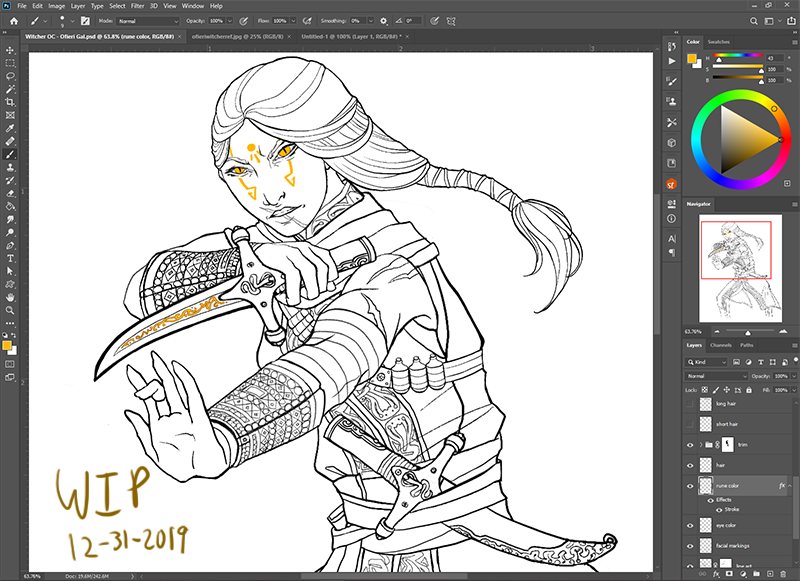Toggle visibility of eye color layer
The width and height of the screenshot is (800, 581).
point(690,524)
